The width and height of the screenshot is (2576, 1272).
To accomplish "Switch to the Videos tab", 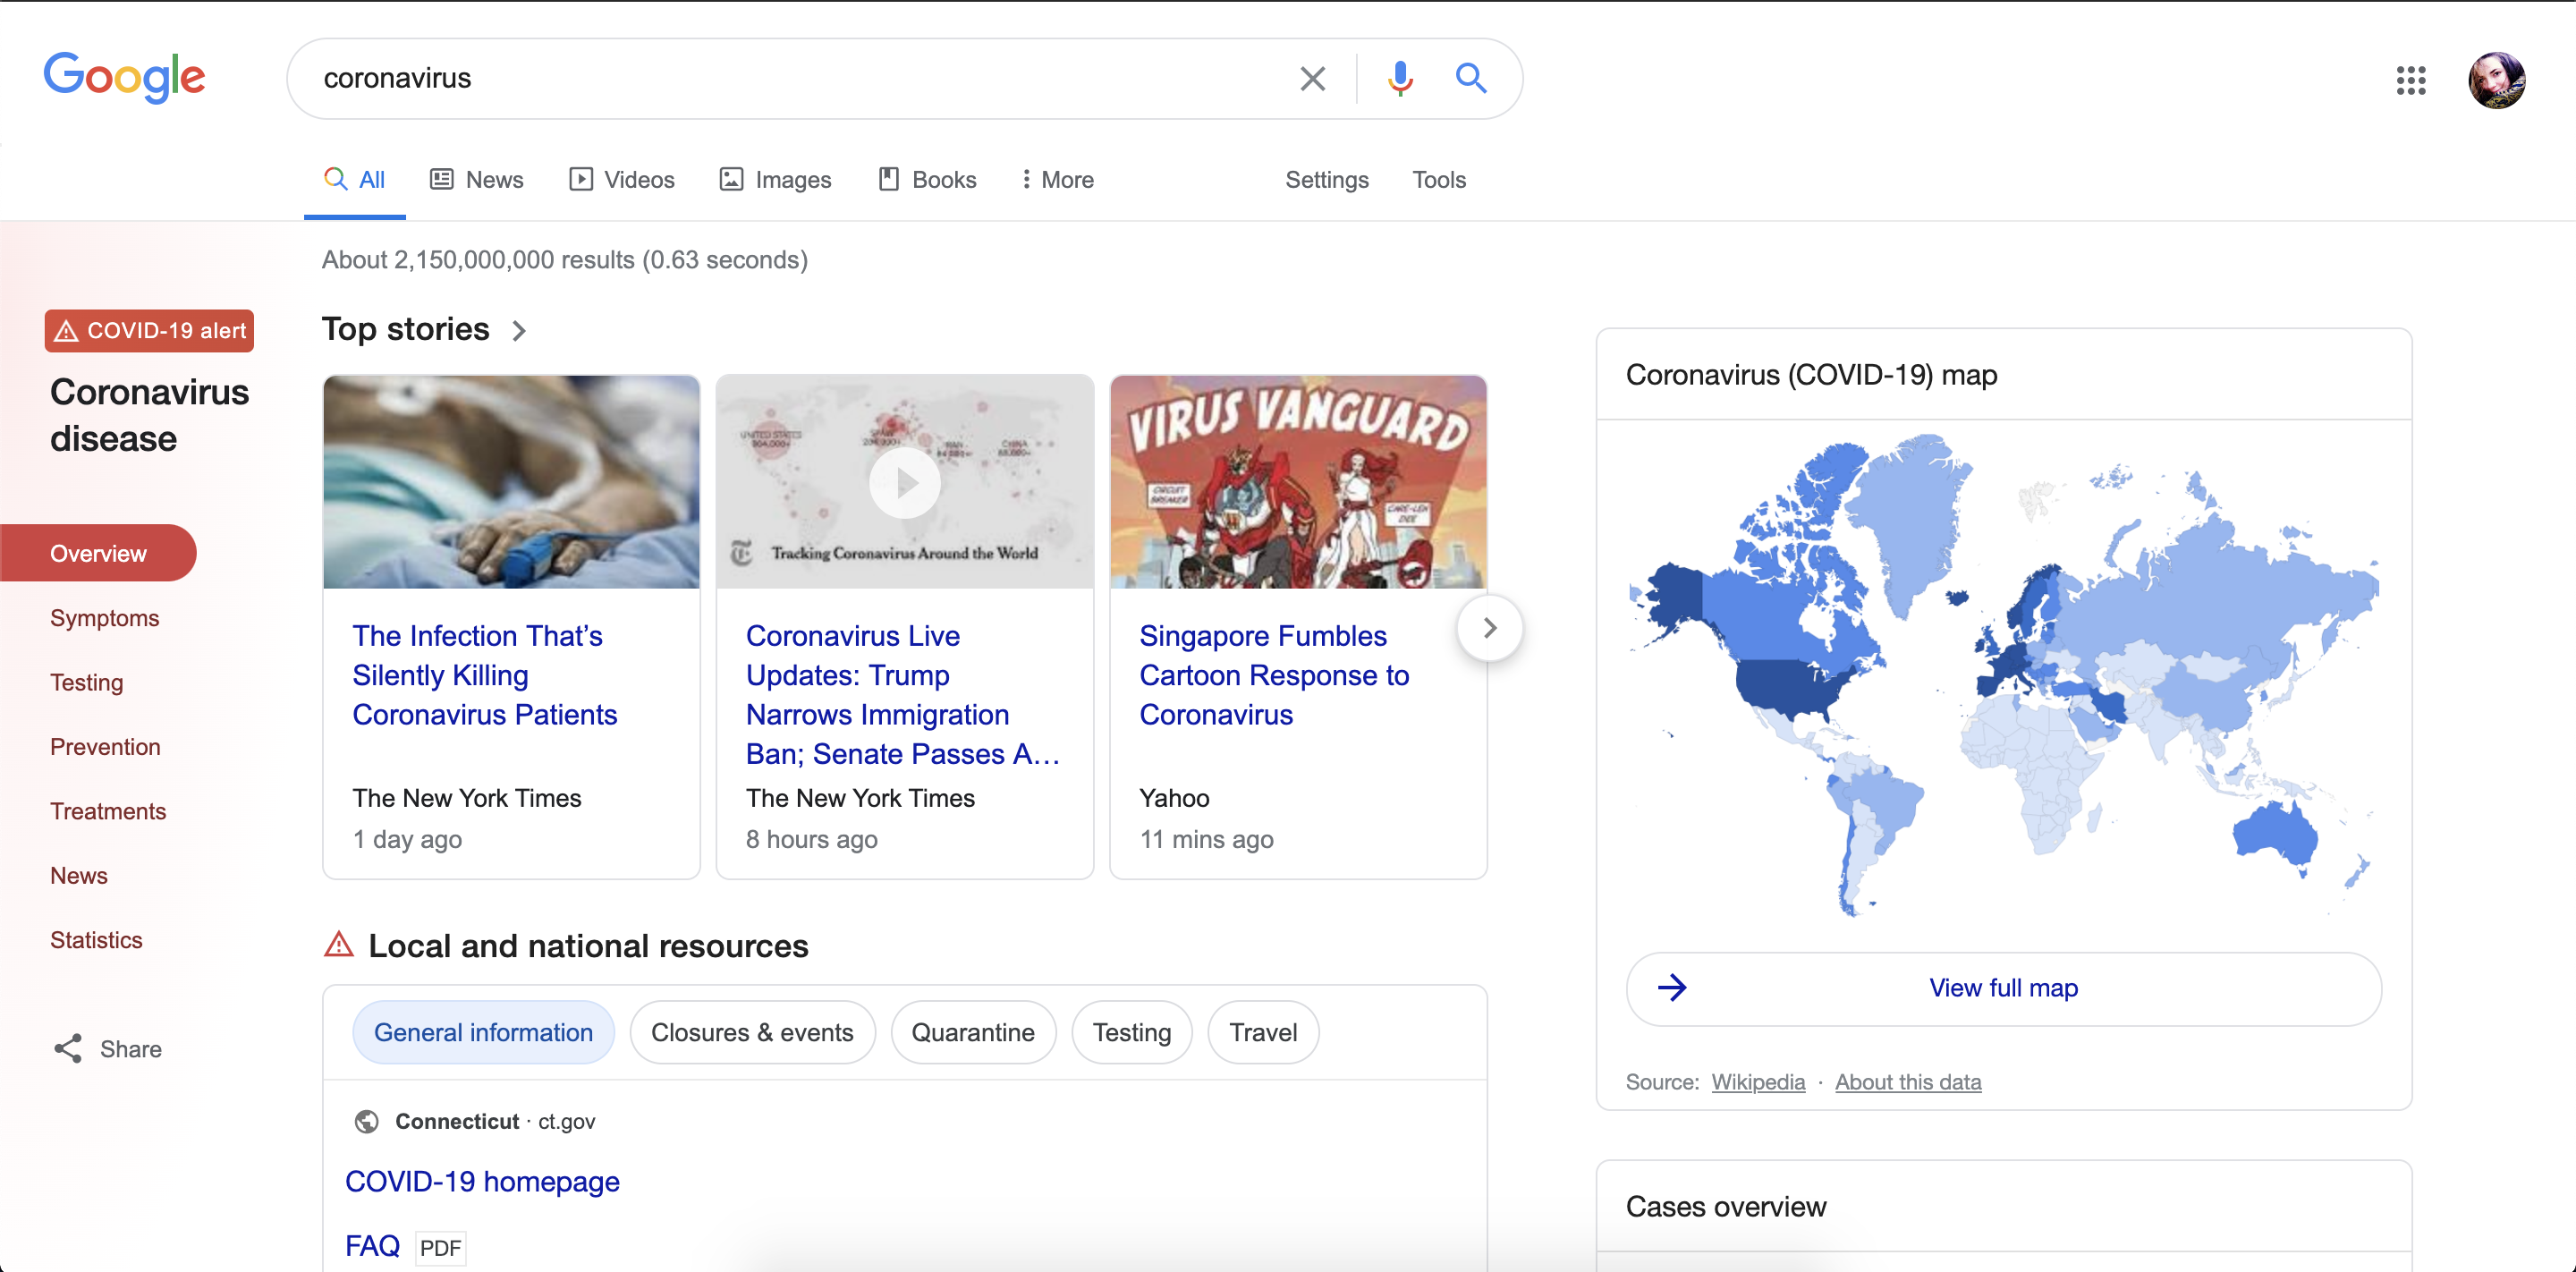I will (622, 180).
